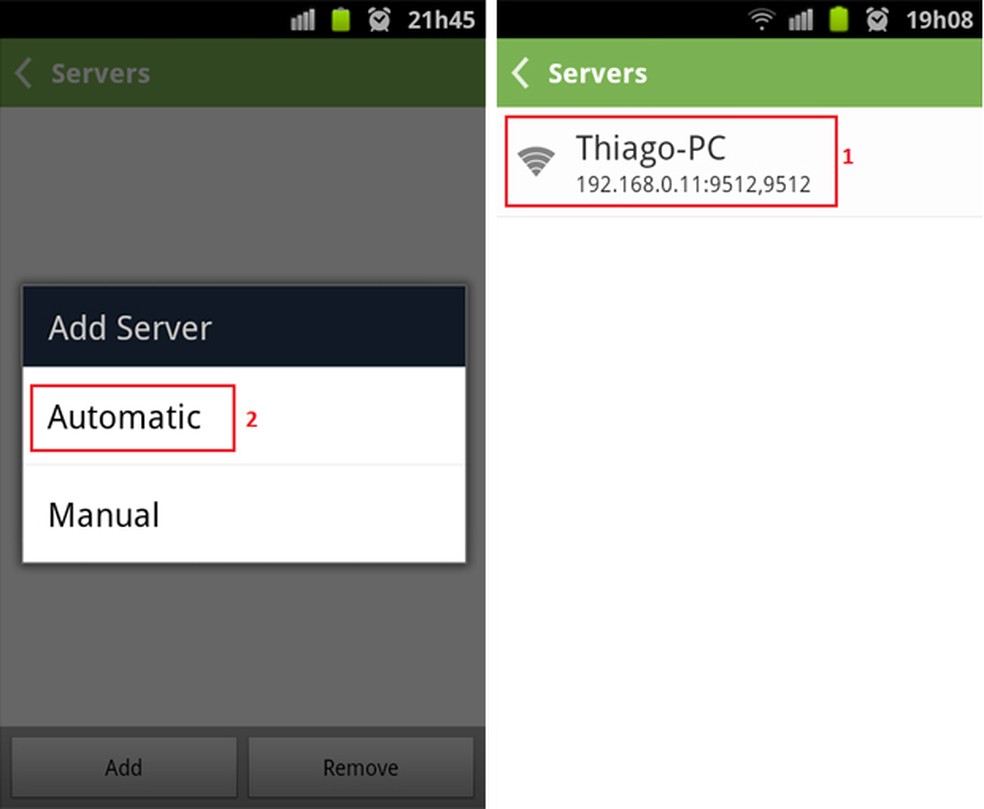The image size is (984, 809).
Task: Tap the alarm clock icon near 19h08
Action: point(877,19)
